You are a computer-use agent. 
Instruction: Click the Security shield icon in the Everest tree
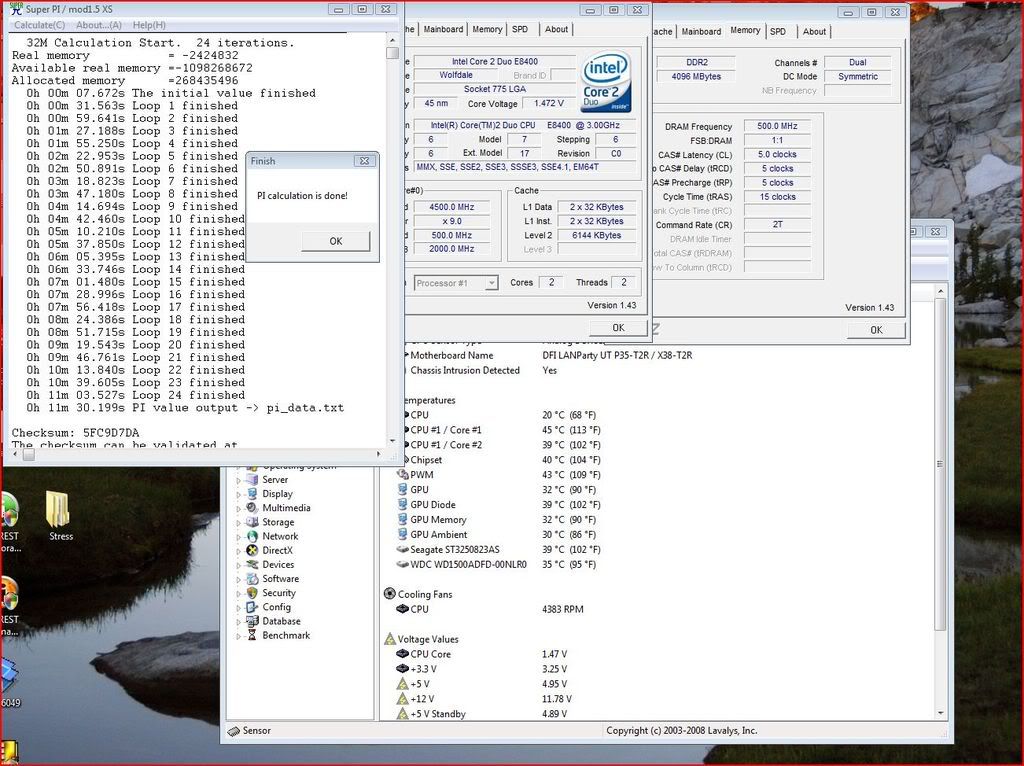click(x=251, y=593)
